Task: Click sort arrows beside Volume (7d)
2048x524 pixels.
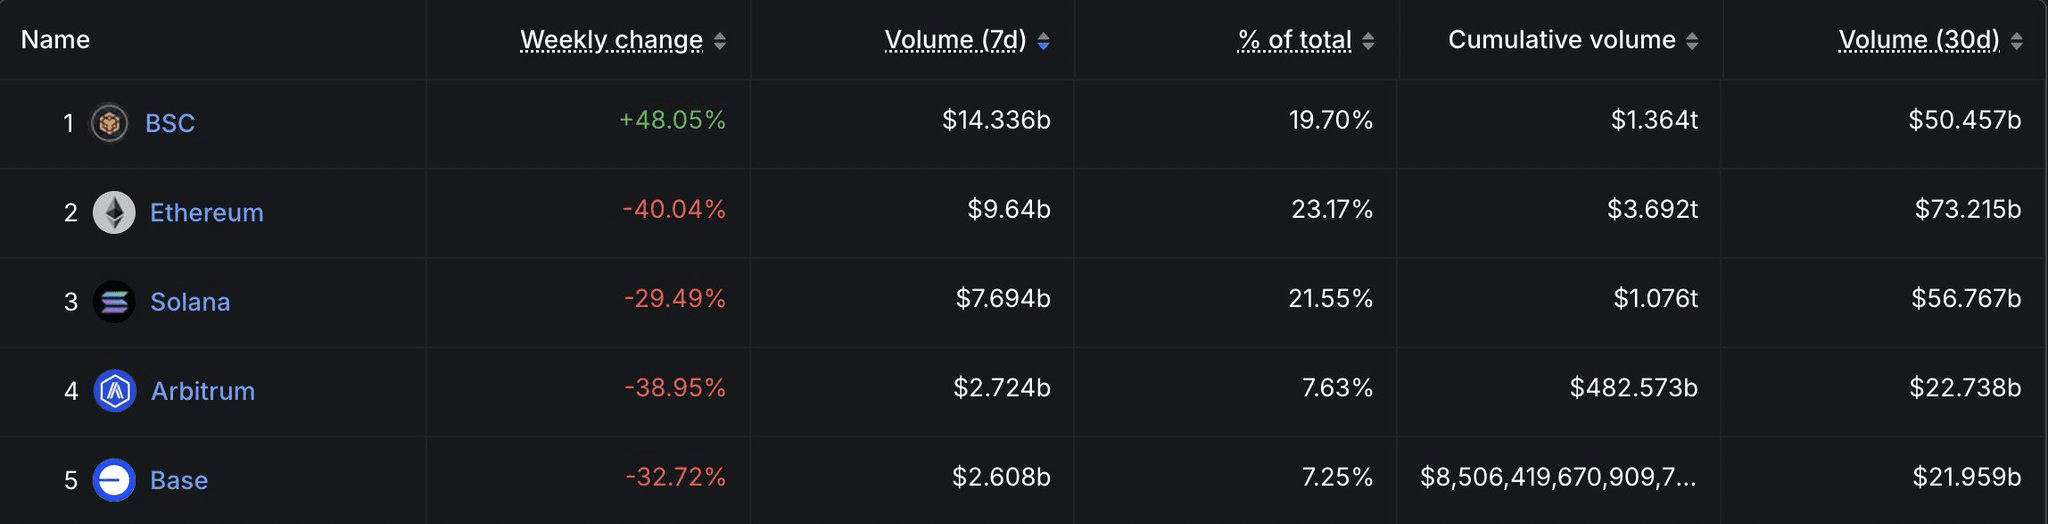Action: (1043, 41)
